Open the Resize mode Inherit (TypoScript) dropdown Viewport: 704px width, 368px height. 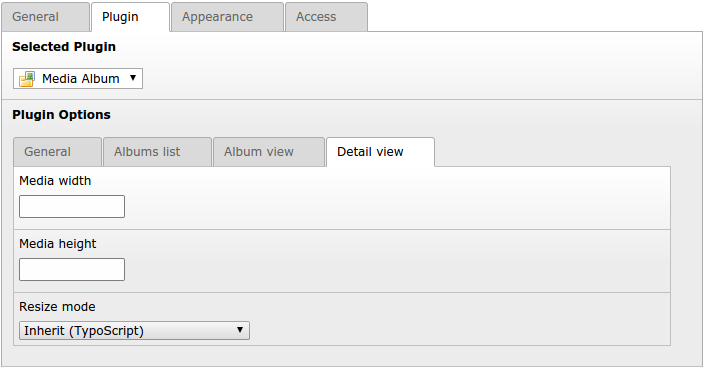134,330
